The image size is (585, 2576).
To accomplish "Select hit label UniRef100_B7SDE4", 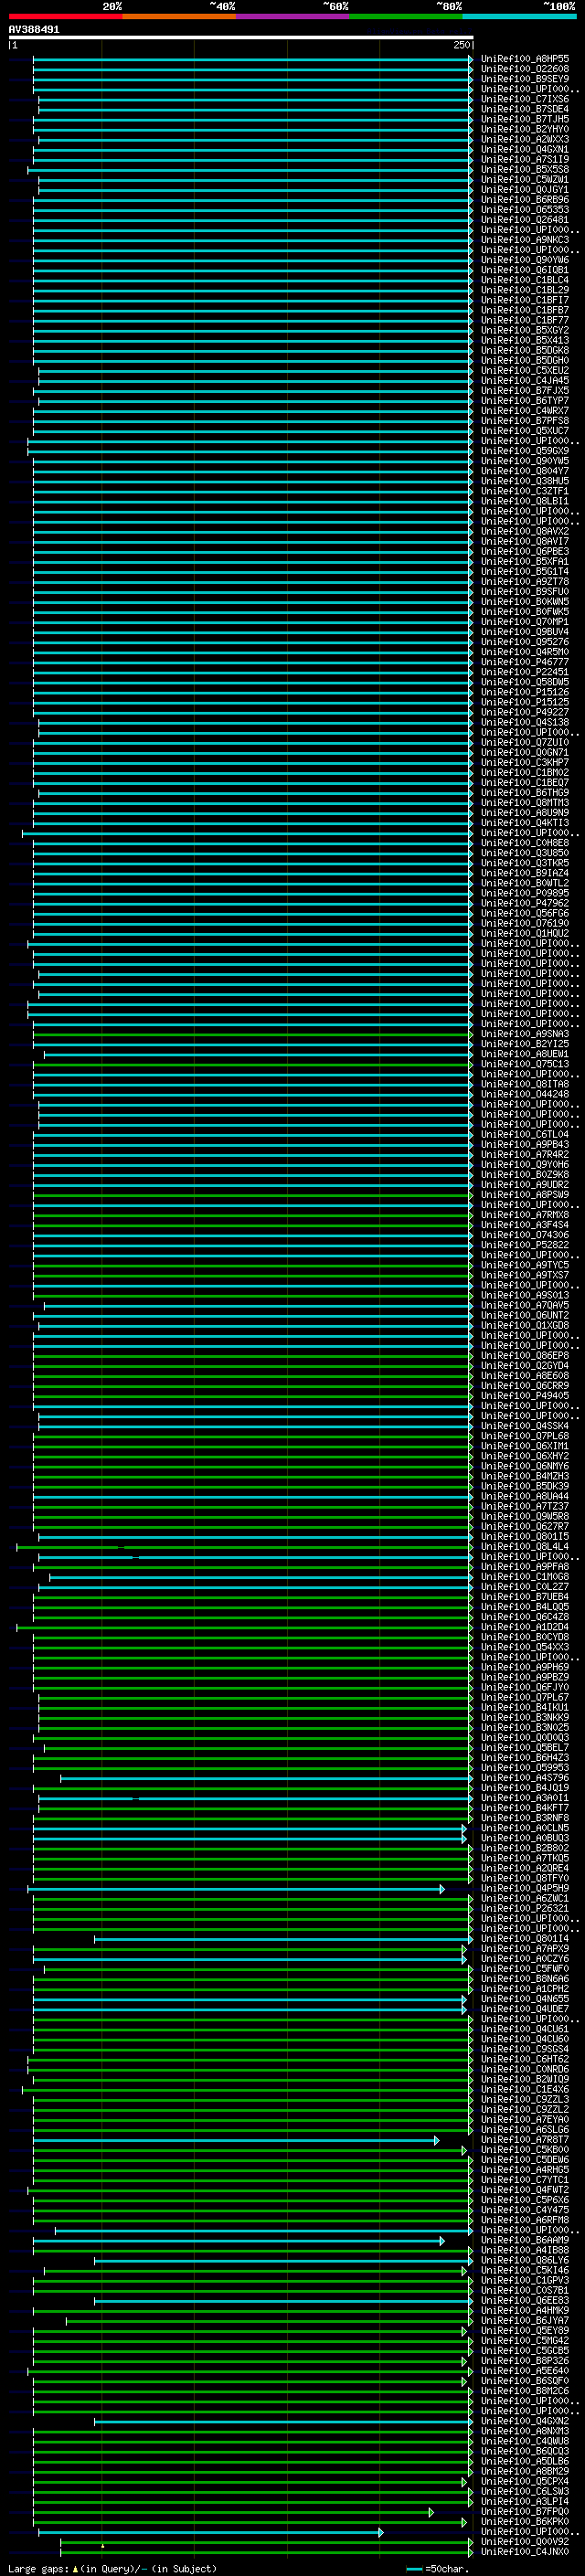I will (x=525, y=109).
